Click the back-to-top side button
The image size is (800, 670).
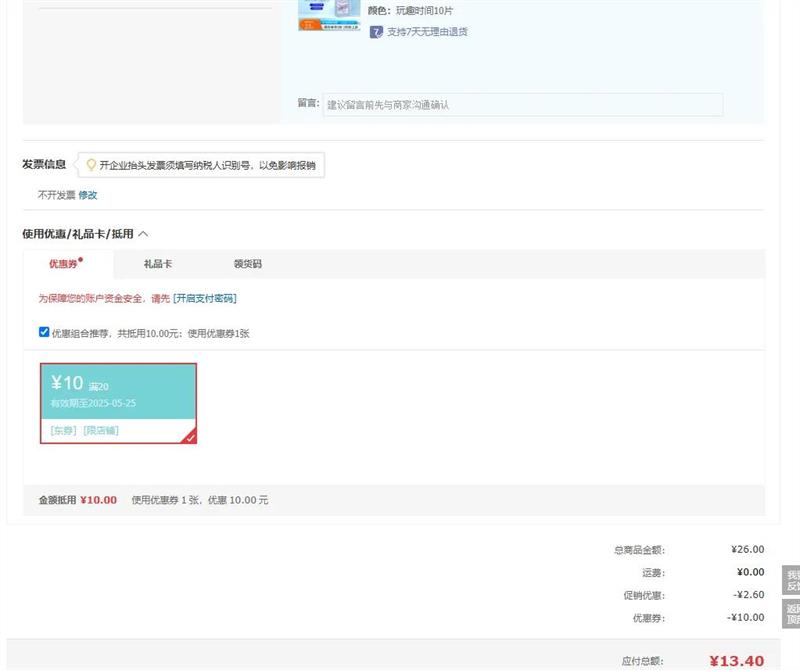[791, 614]
